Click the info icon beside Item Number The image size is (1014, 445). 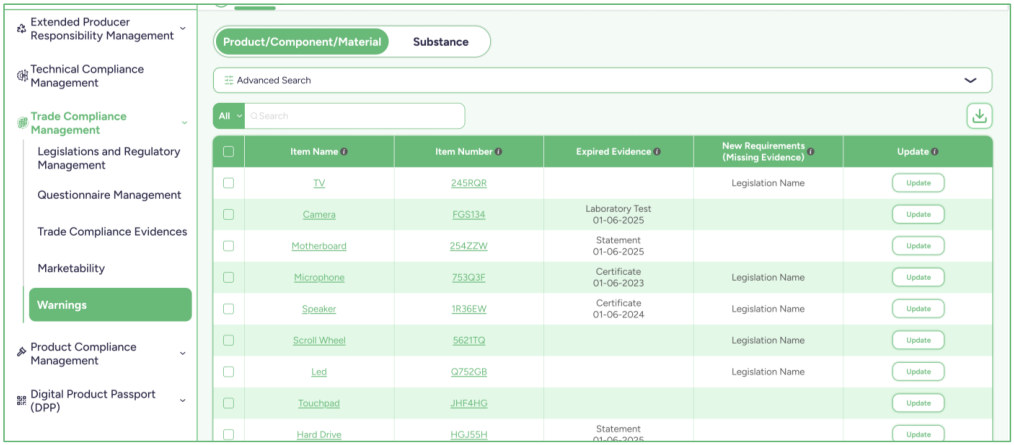(499, 152)
